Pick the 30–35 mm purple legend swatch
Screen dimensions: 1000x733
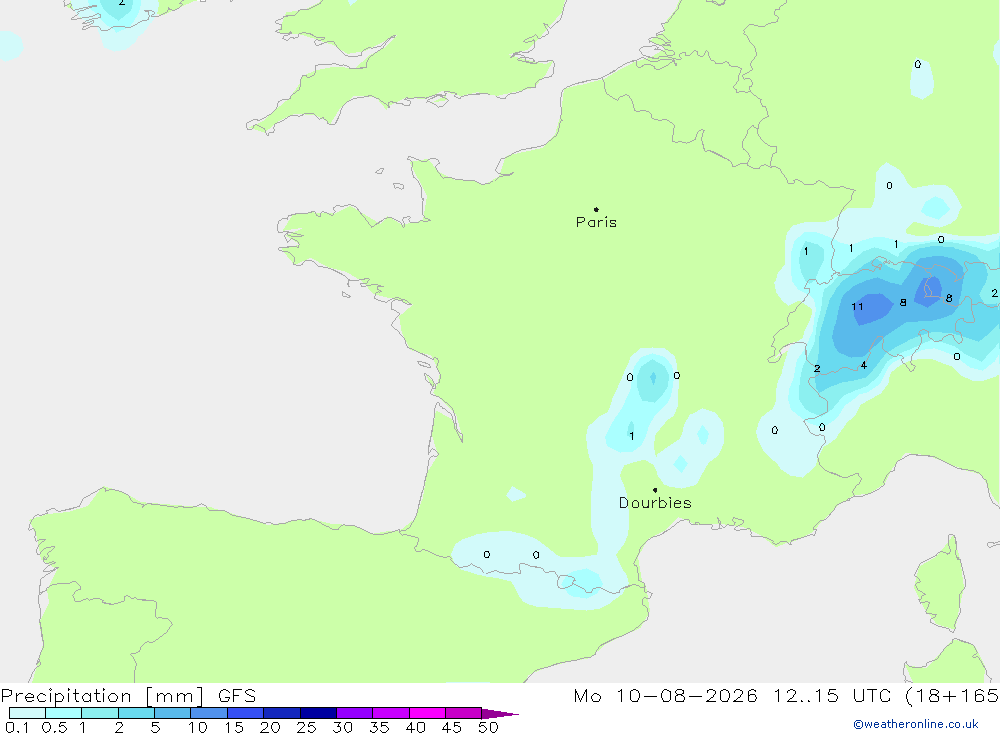tap(355, 713)
